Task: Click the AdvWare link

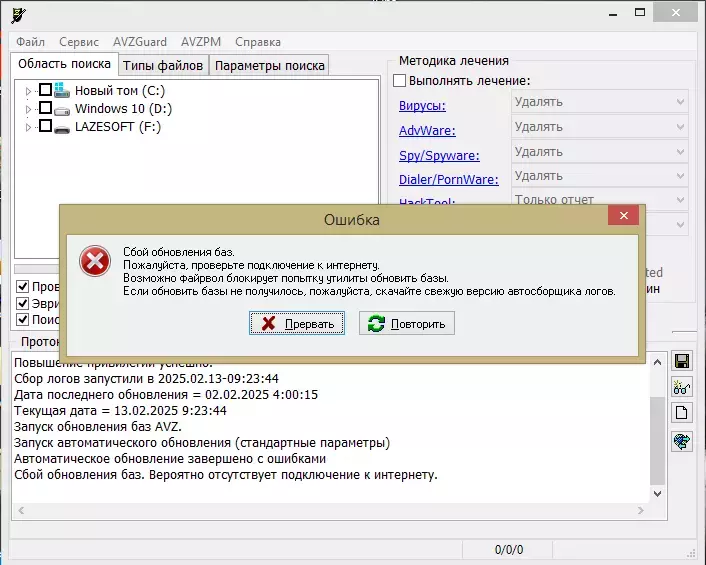Action: [x=427, y=131]
